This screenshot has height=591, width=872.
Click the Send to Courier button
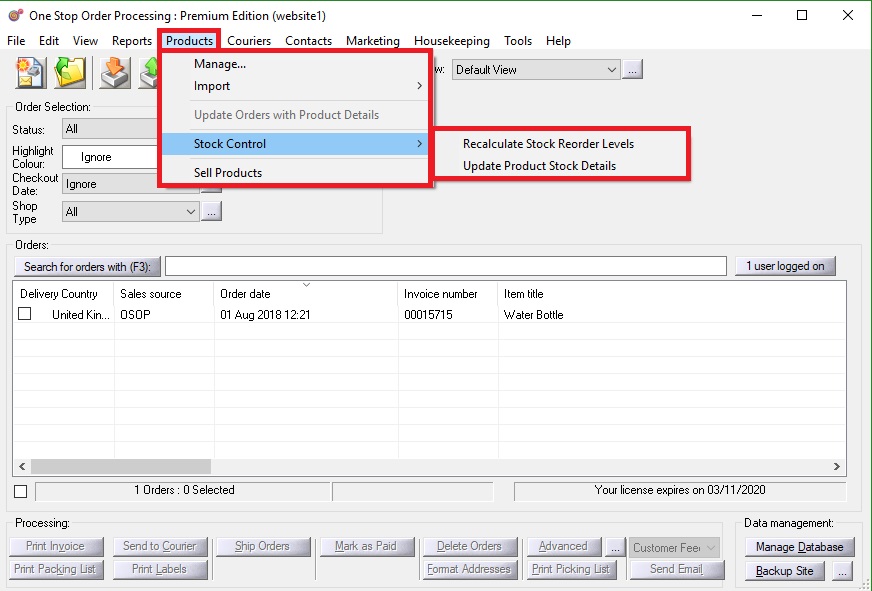(x=160, y=547)
